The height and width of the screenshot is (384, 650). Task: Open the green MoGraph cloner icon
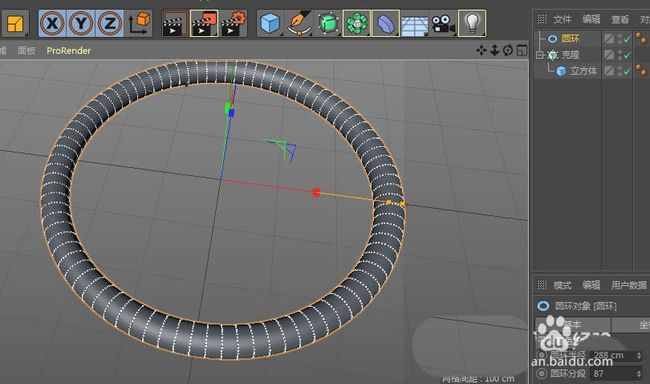pyautogui.click(x=357, y=24)
